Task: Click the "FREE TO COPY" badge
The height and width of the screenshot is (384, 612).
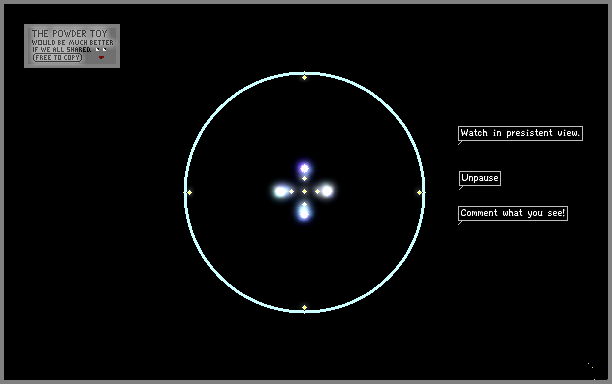Action: coord(57,57)
